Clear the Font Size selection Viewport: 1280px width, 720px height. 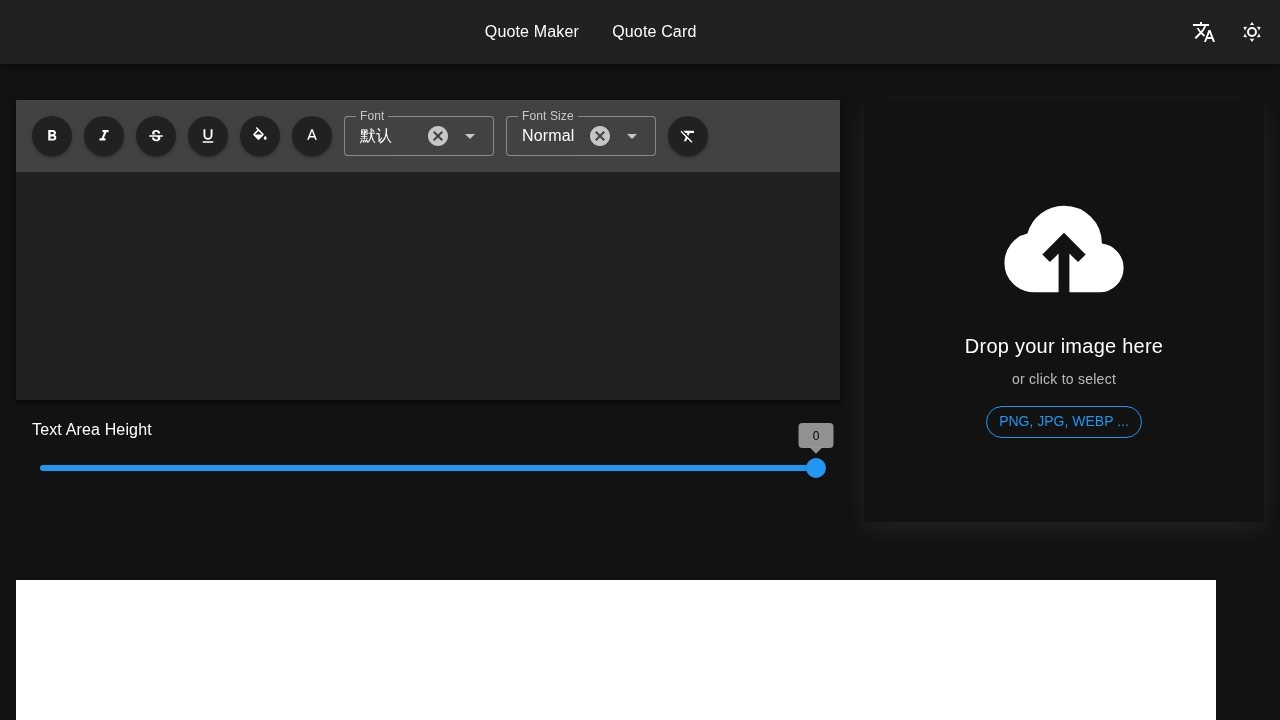coord(600,136)
